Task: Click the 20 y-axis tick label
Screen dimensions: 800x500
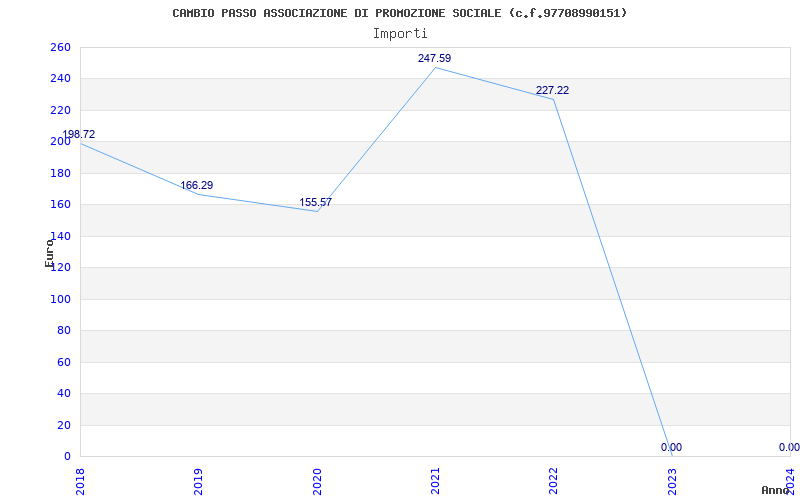Action: point(63,425)
